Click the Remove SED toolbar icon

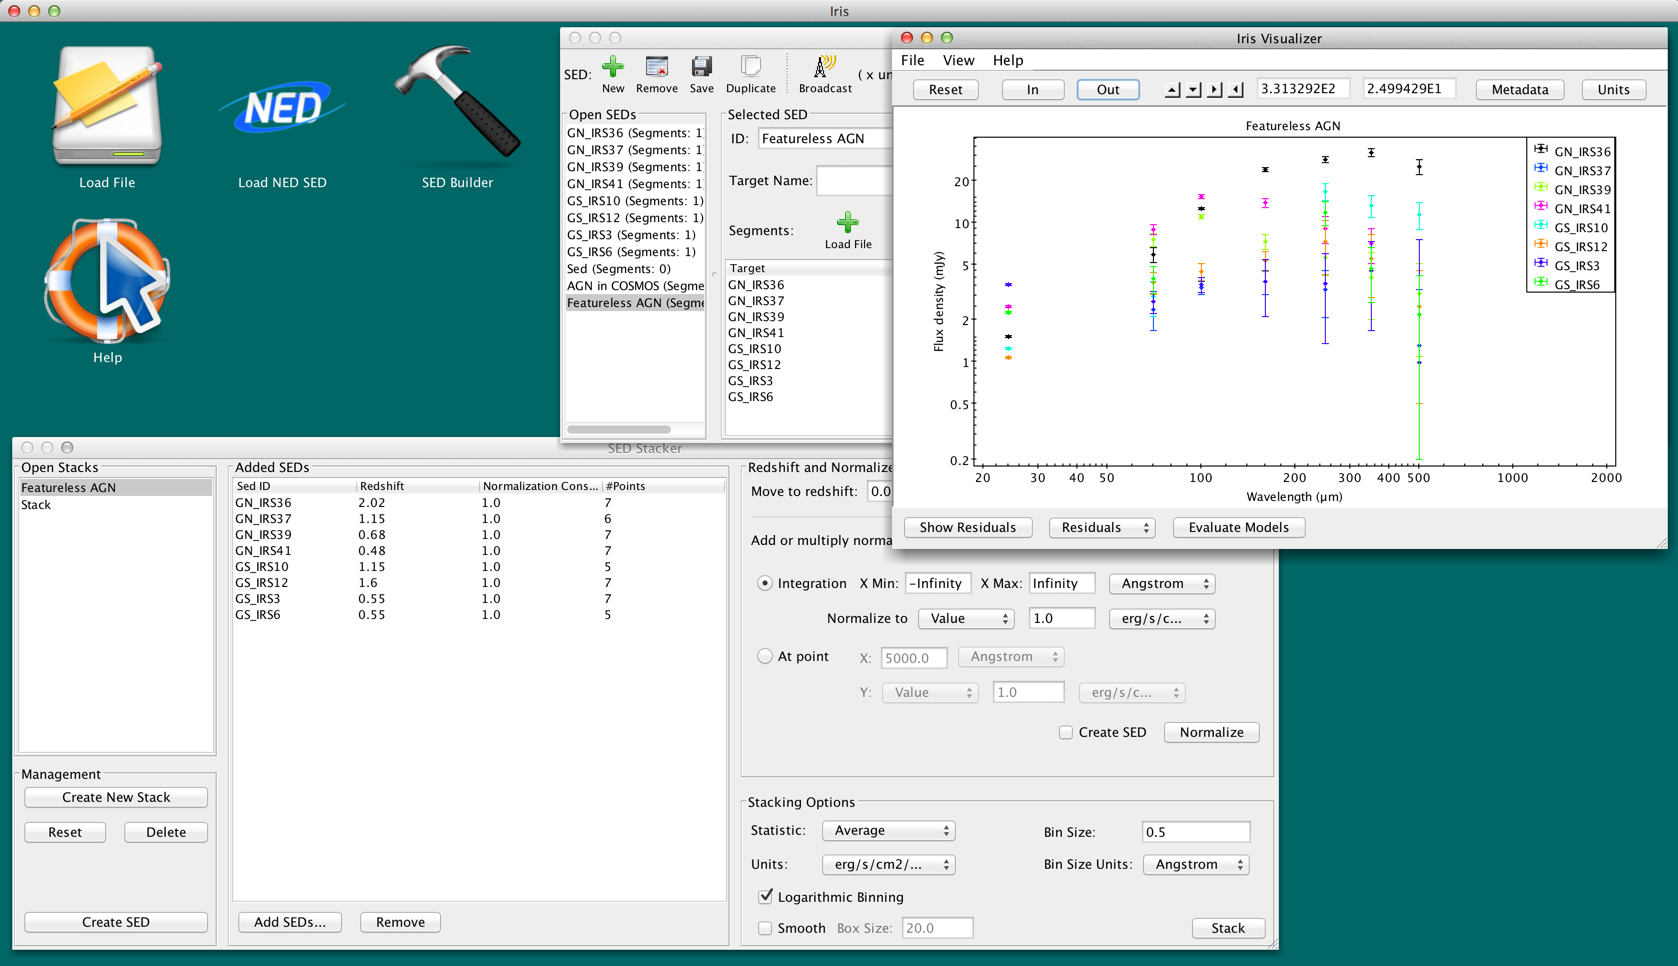click(x=656, y=68)
